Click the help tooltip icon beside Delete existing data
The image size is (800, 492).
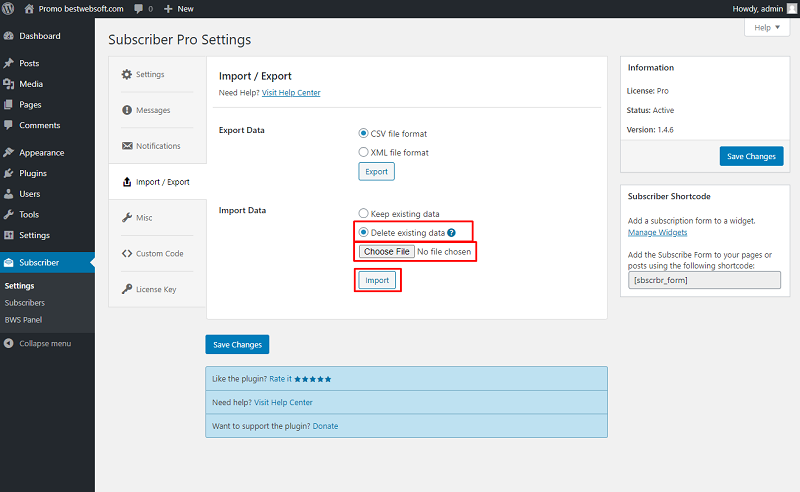(452, 233)
